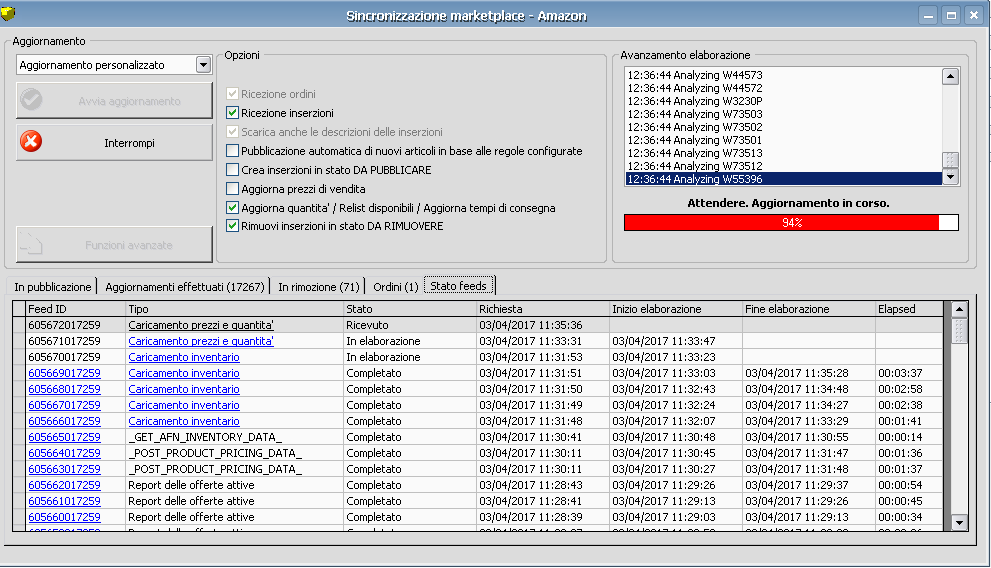Open feed ID 605661017259 link
The width and height of the screenshot is (991, 568).
(64, 501)
